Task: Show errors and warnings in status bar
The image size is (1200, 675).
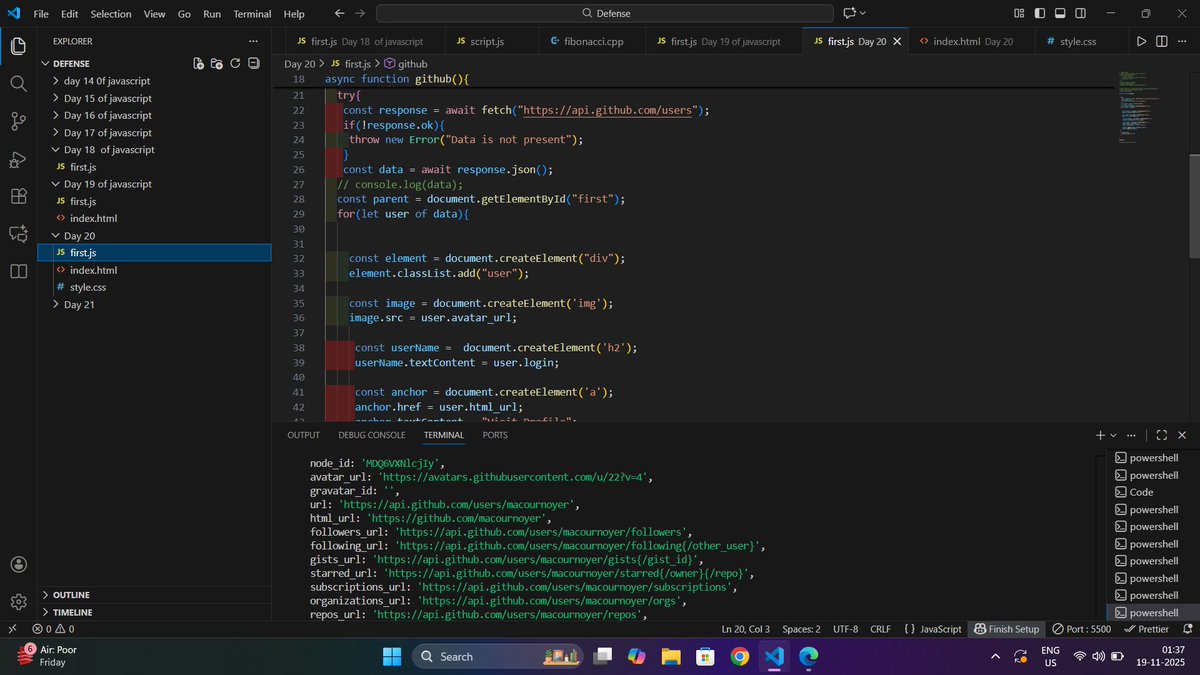Action: click(53, 629)
